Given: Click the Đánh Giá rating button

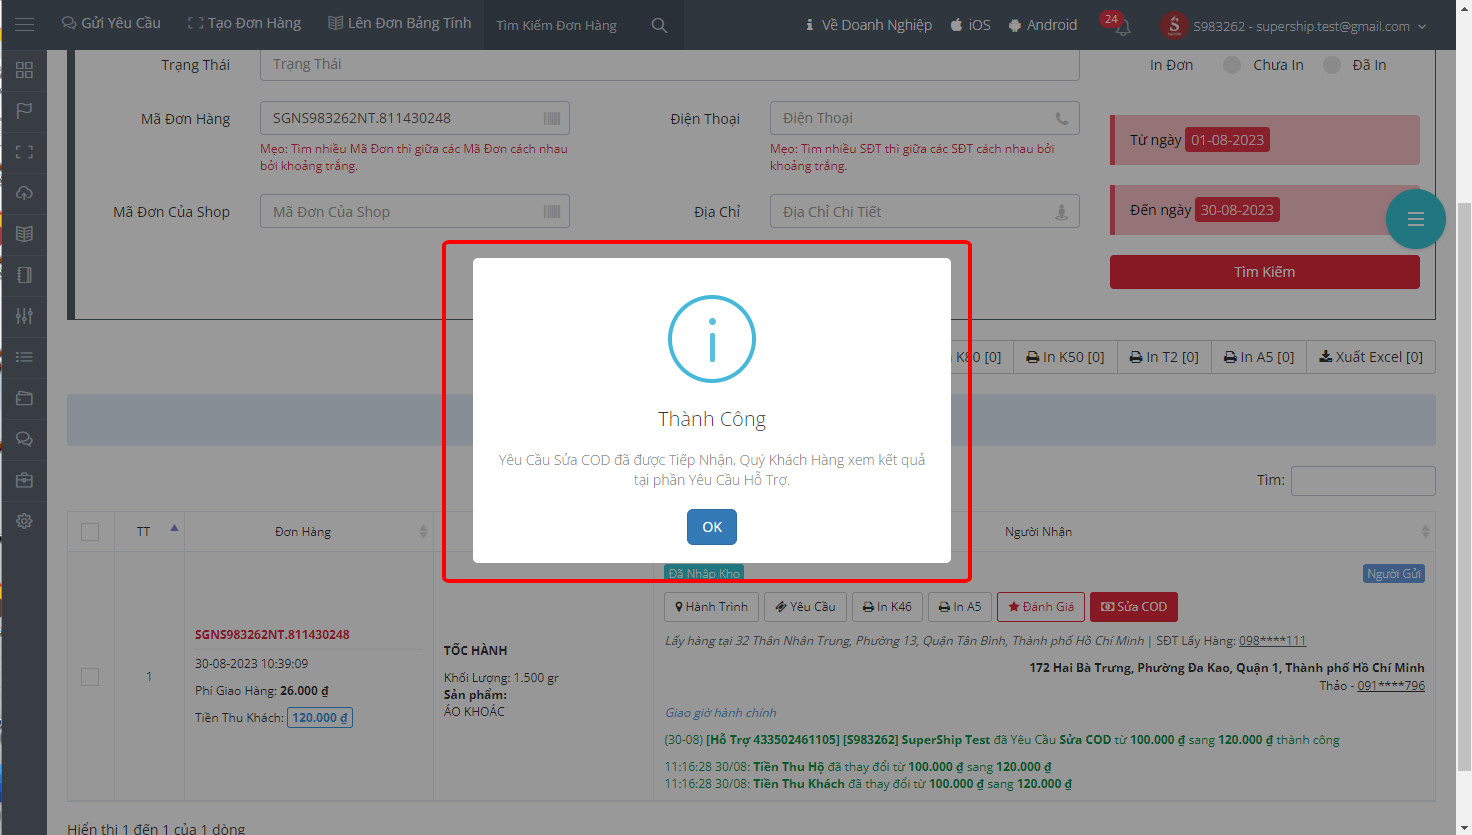Looking at the screenshot, I should 1041,607.
